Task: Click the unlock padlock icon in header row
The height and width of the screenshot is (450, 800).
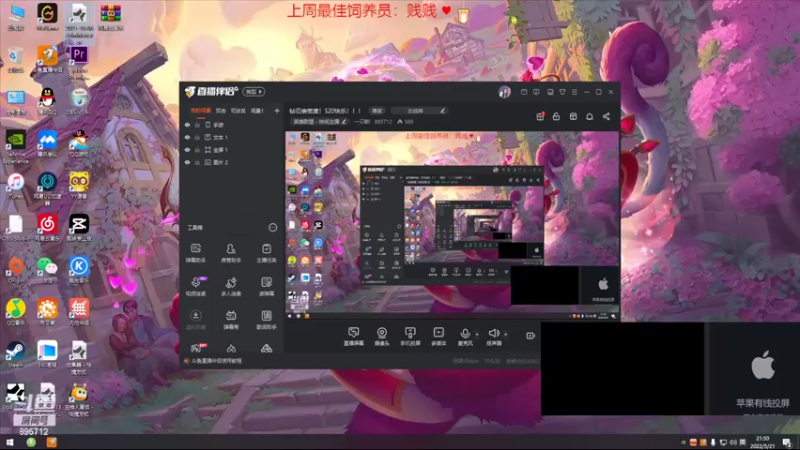Action: coord(556,116)
